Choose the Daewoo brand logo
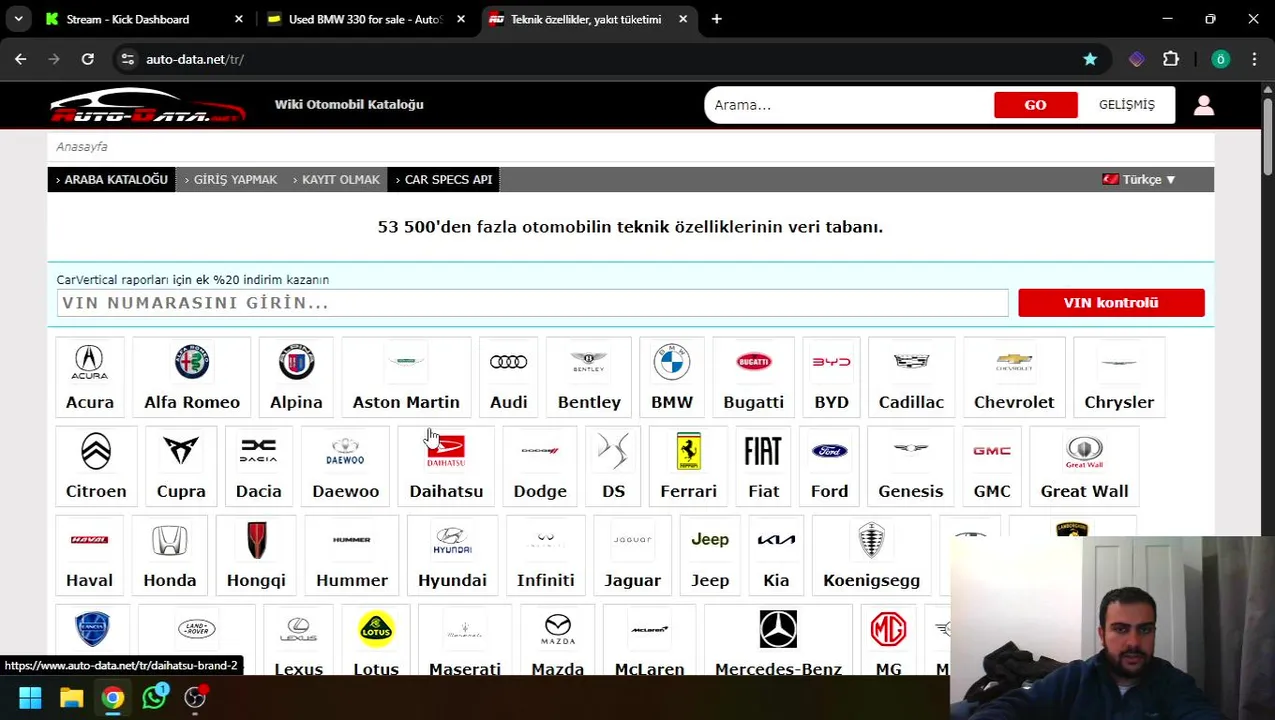This screenshot has width=1275, height=720. tap(345, 451)
